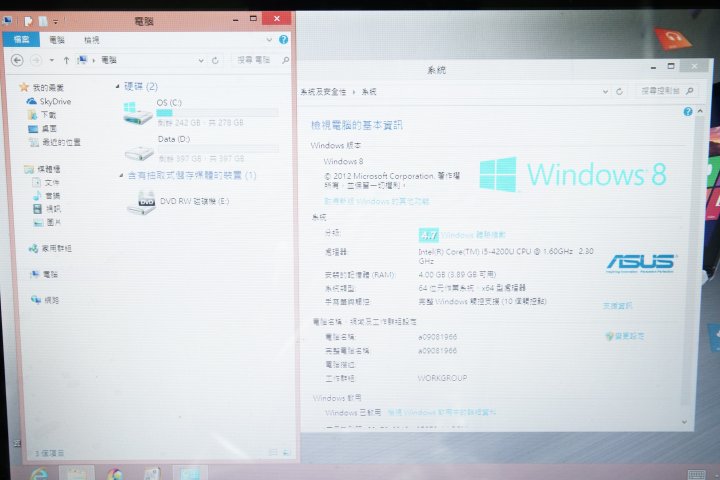Open the View ribbon tab
Screen dimensions: 720x480
[91, 40]
